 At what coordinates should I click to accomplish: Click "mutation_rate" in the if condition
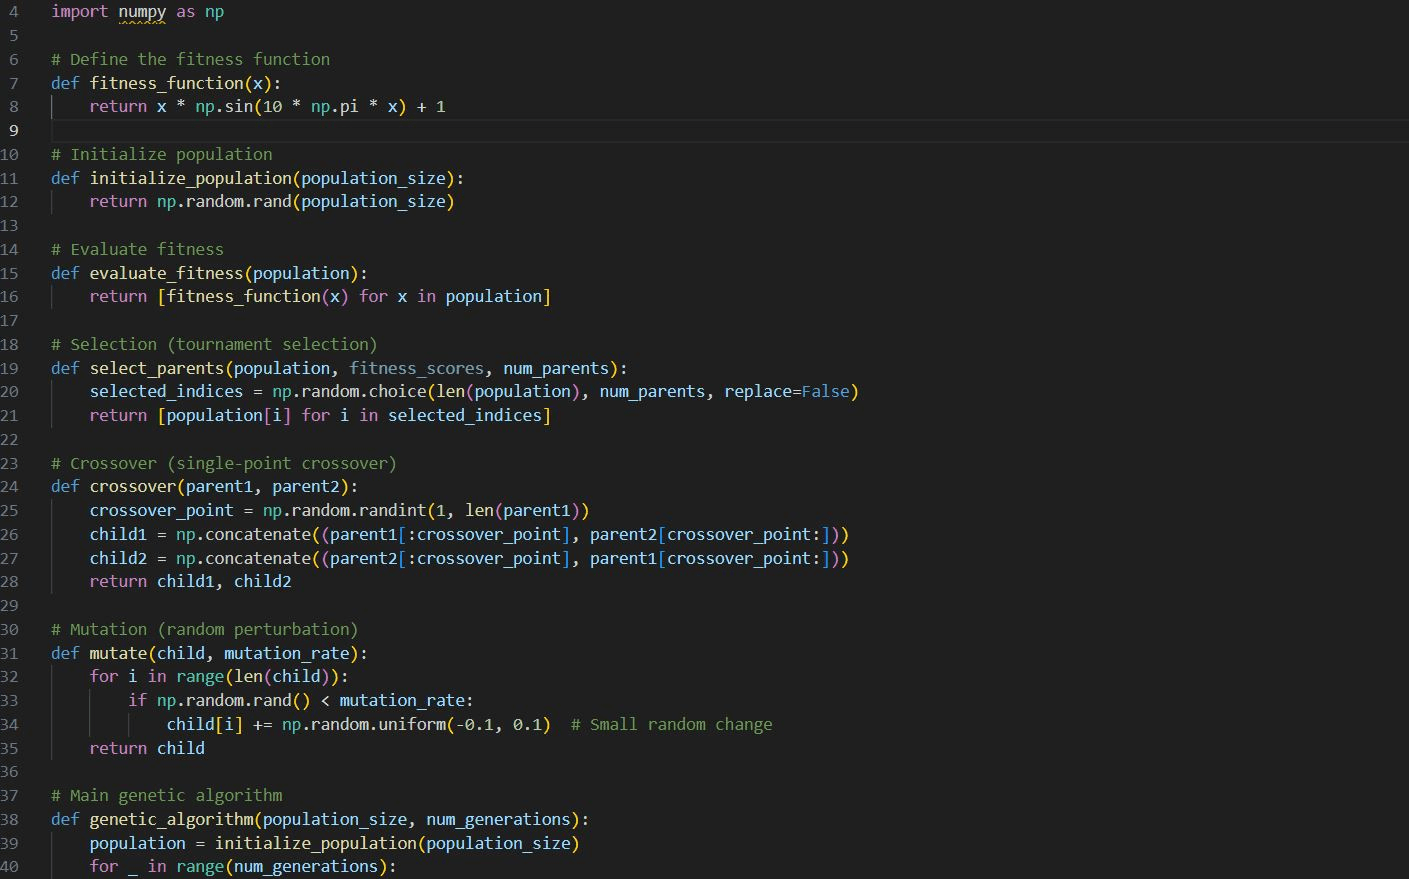[402, 700]
